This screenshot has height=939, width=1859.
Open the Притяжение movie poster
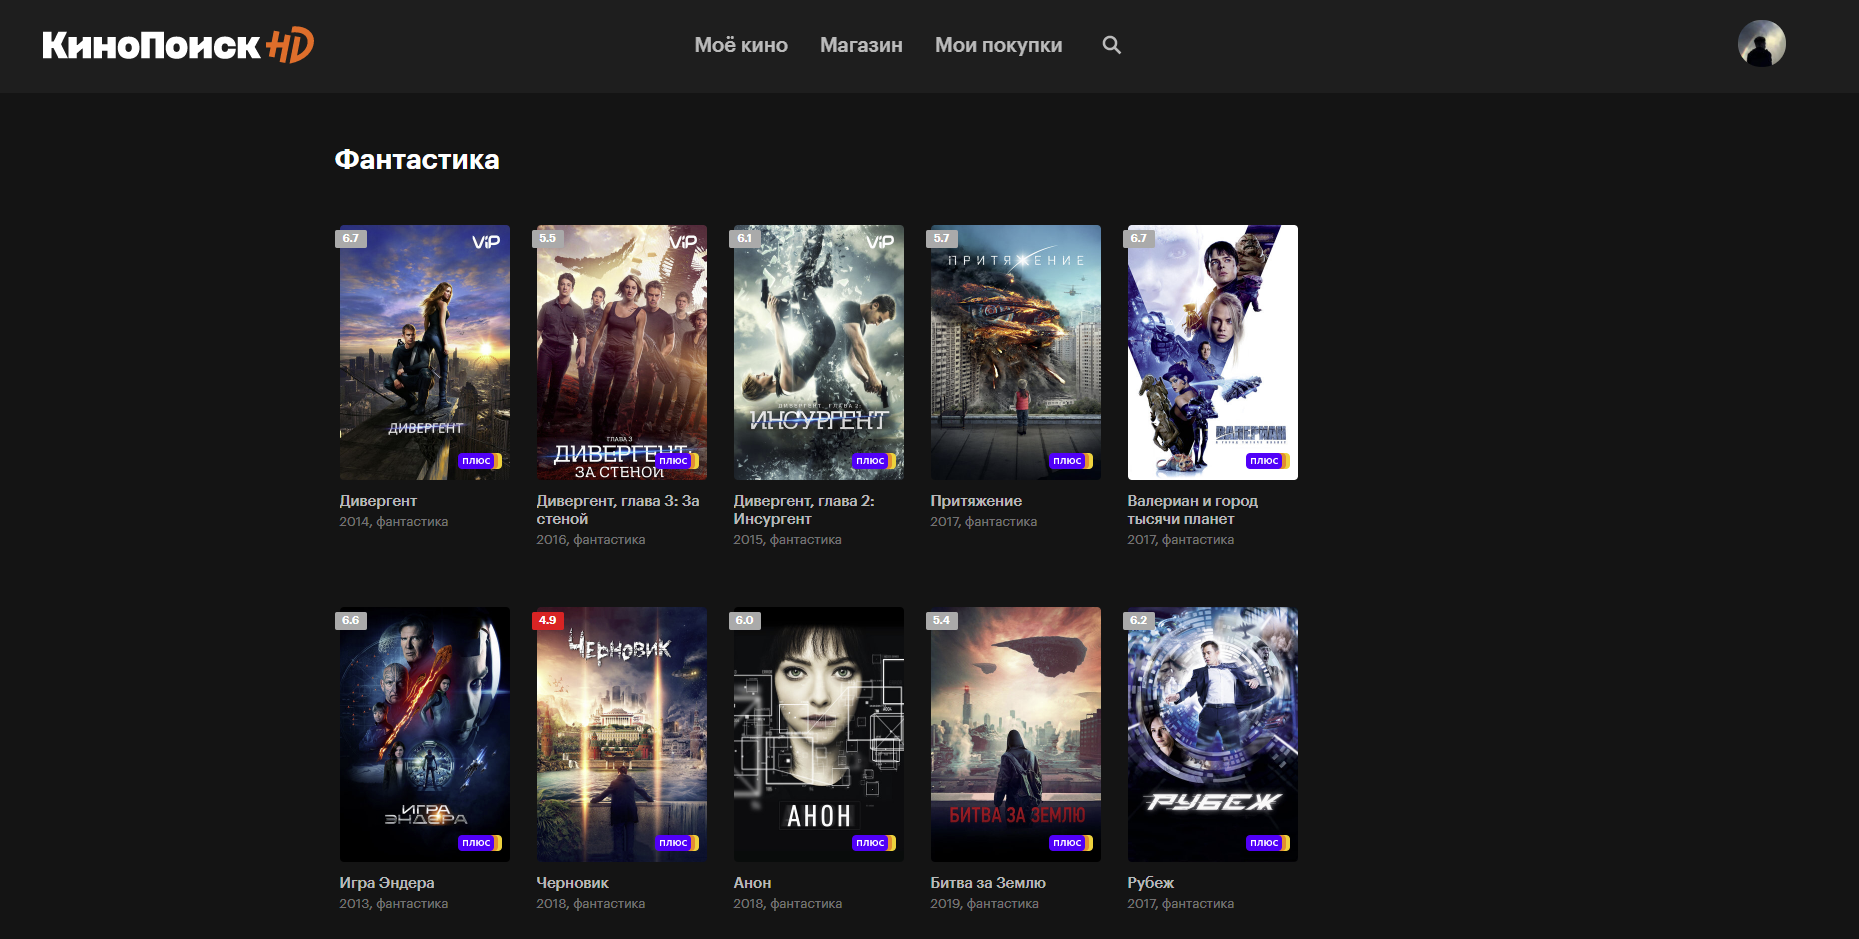(1016, 352)
